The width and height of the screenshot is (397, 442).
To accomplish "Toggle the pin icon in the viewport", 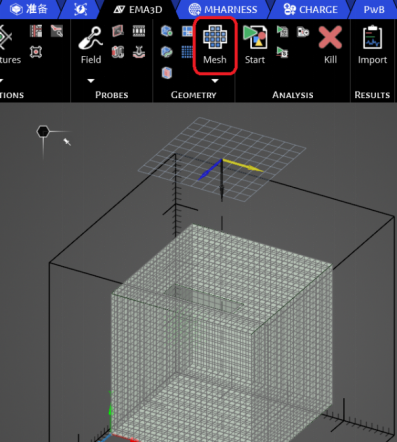I will pyautogui.click(x=67, y=142).
